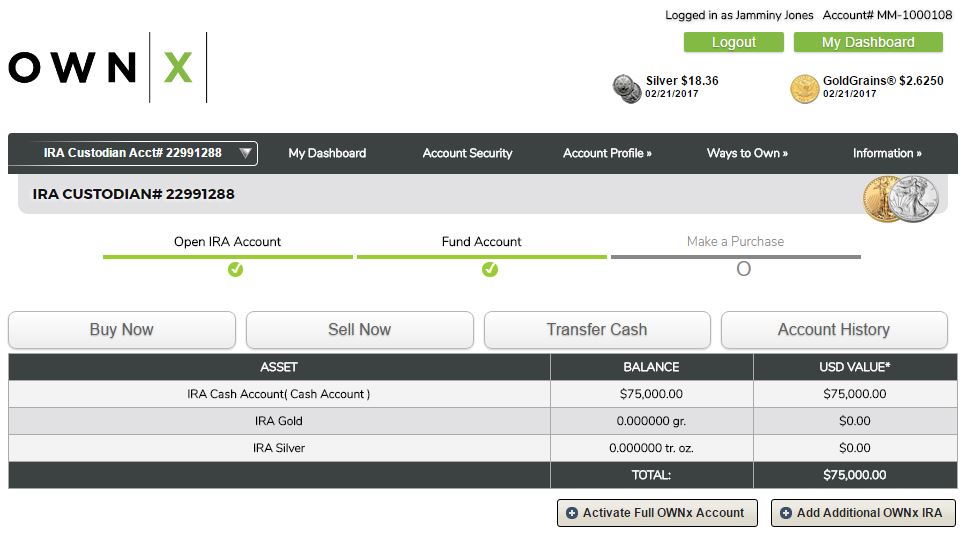Click the Open IRA Account green checkmark
963x541 pixels.
pyautogui.click(x=235, y=269)
